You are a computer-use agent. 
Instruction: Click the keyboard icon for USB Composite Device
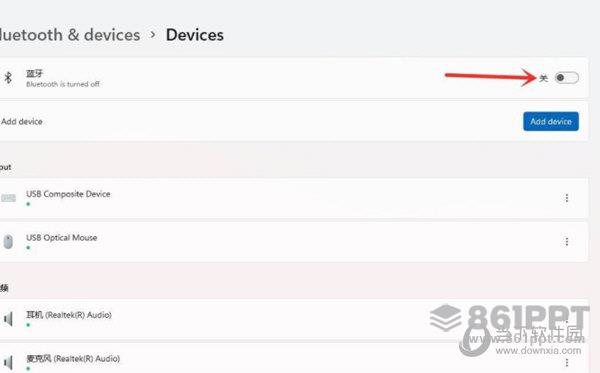8,198
